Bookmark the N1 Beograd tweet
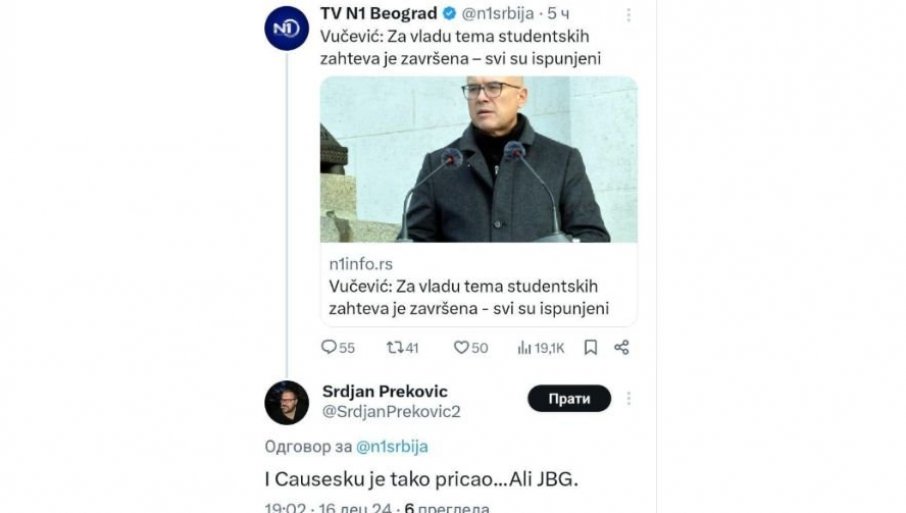 click(591, 348)
